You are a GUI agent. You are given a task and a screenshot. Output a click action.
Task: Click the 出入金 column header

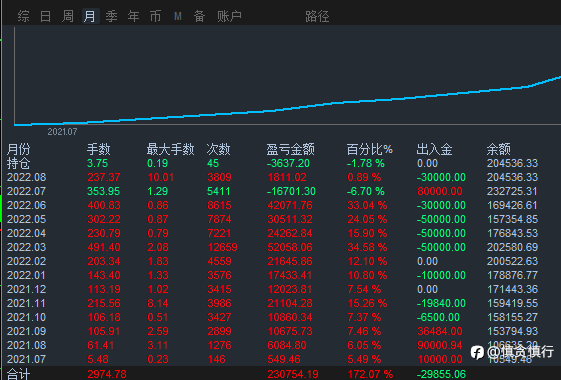[x=434, y=149]
